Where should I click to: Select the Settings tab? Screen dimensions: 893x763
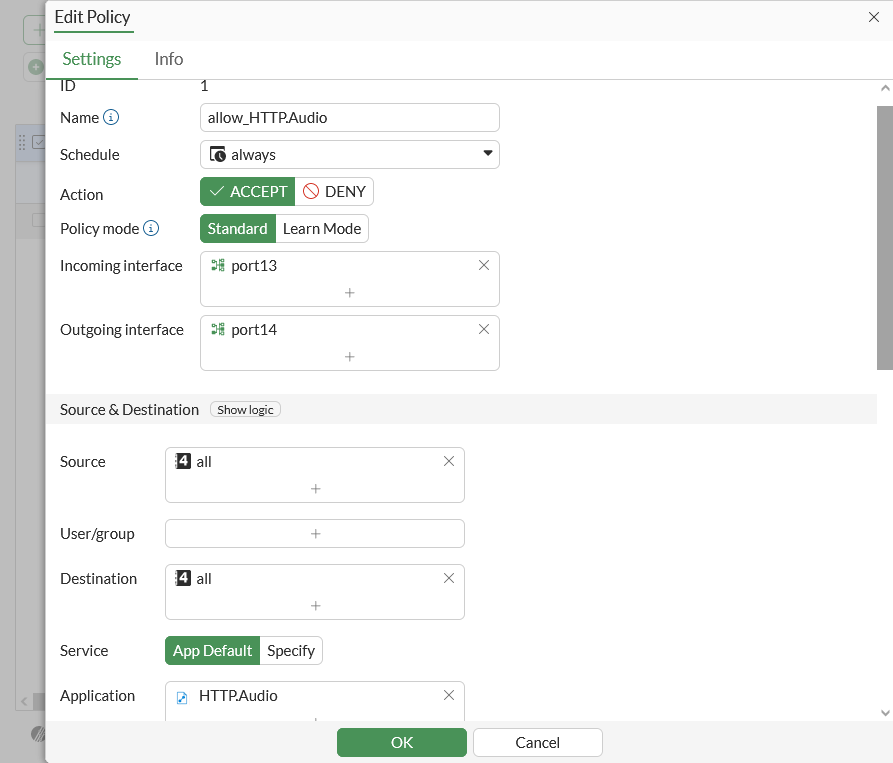[x=92, y=59]
